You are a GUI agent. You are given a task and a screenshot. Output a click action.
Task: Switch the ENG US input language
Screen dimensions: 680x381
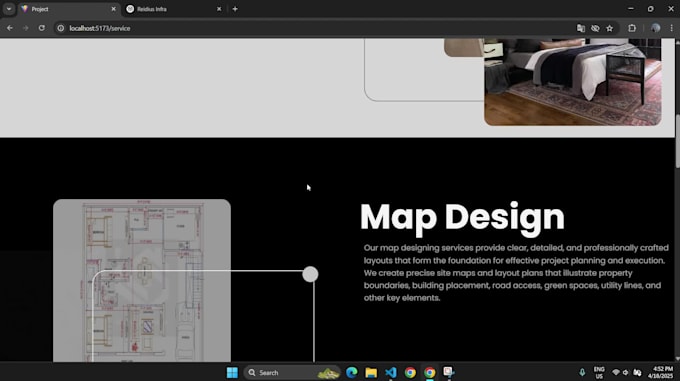599,372
